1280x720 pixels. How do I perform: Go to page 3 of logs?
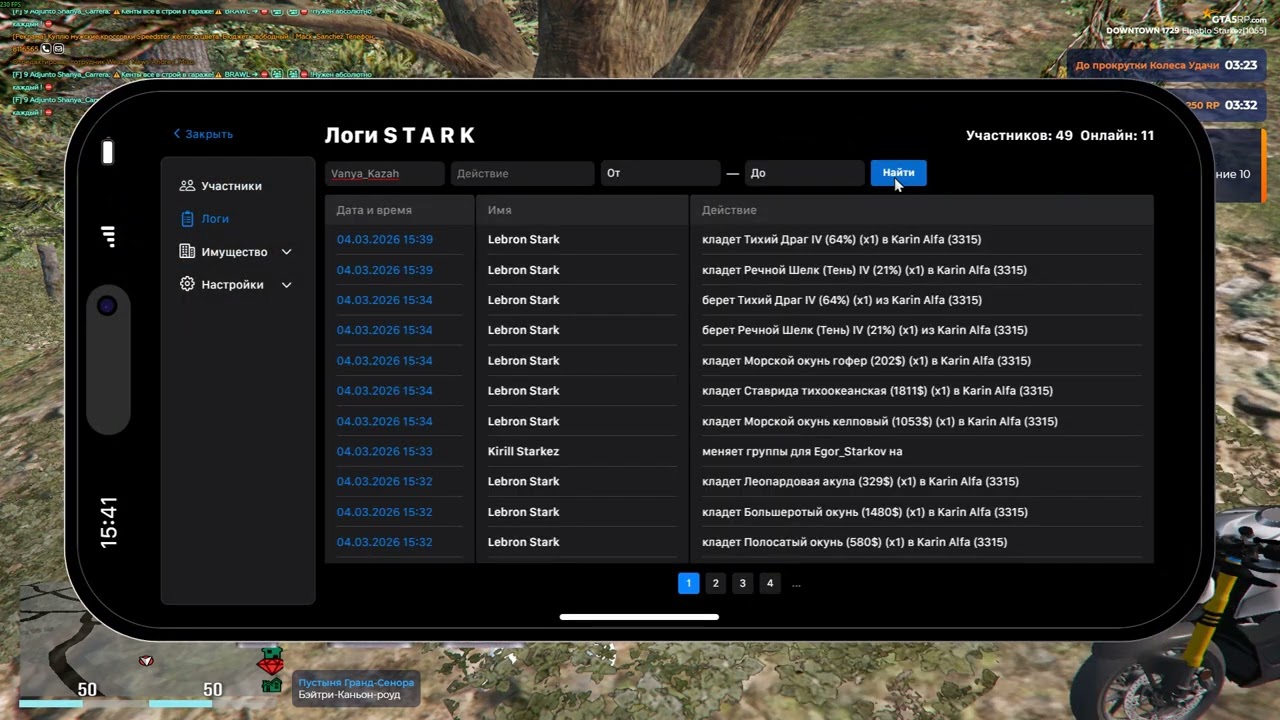point(742,583)
